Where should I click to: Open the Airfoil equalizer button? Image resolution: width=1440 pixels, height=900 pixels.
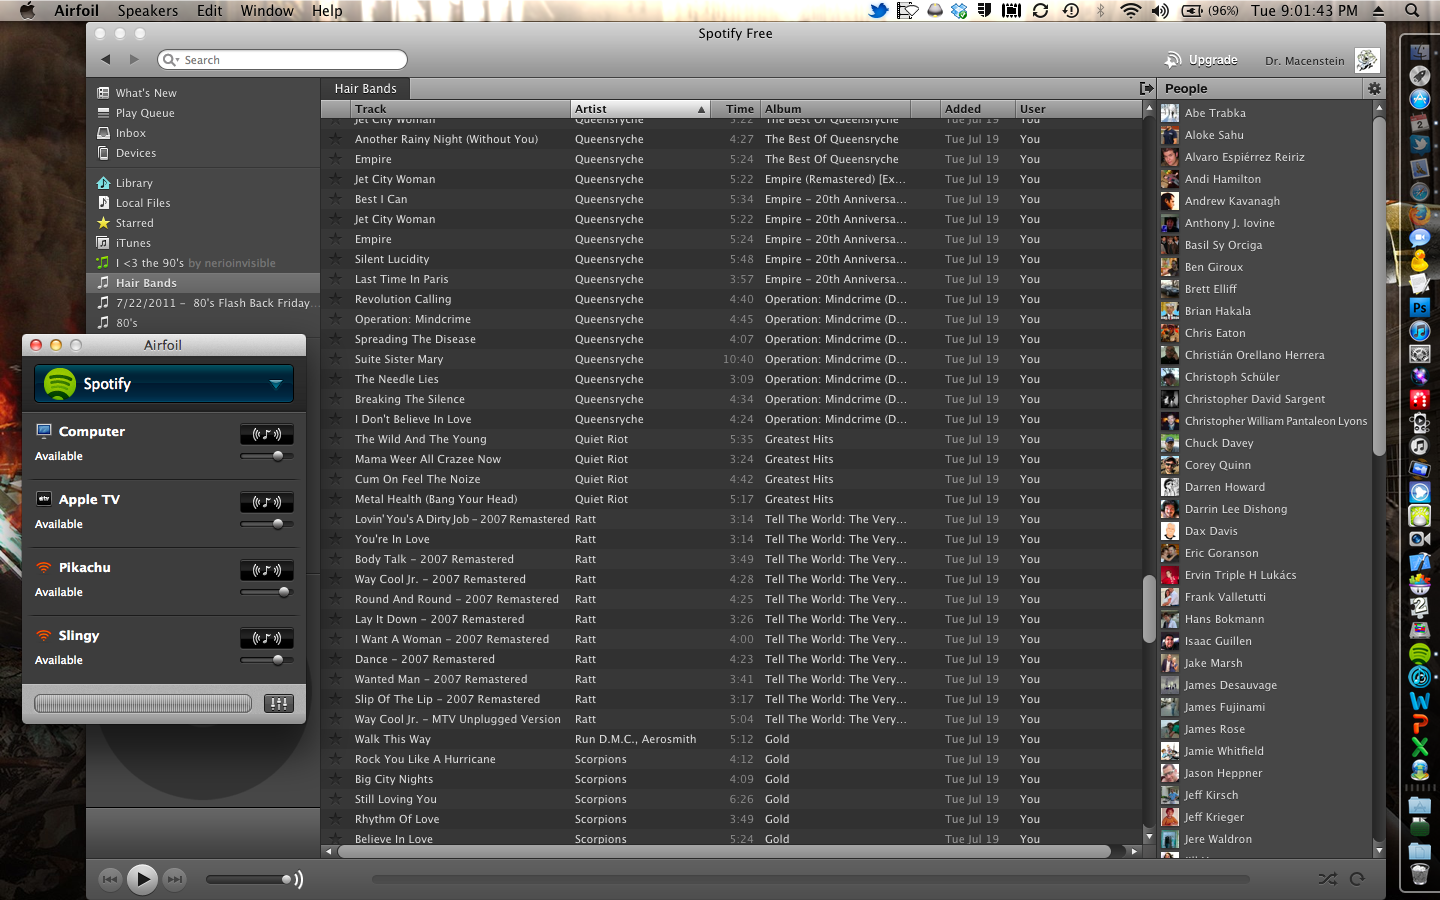pos(279,704)
